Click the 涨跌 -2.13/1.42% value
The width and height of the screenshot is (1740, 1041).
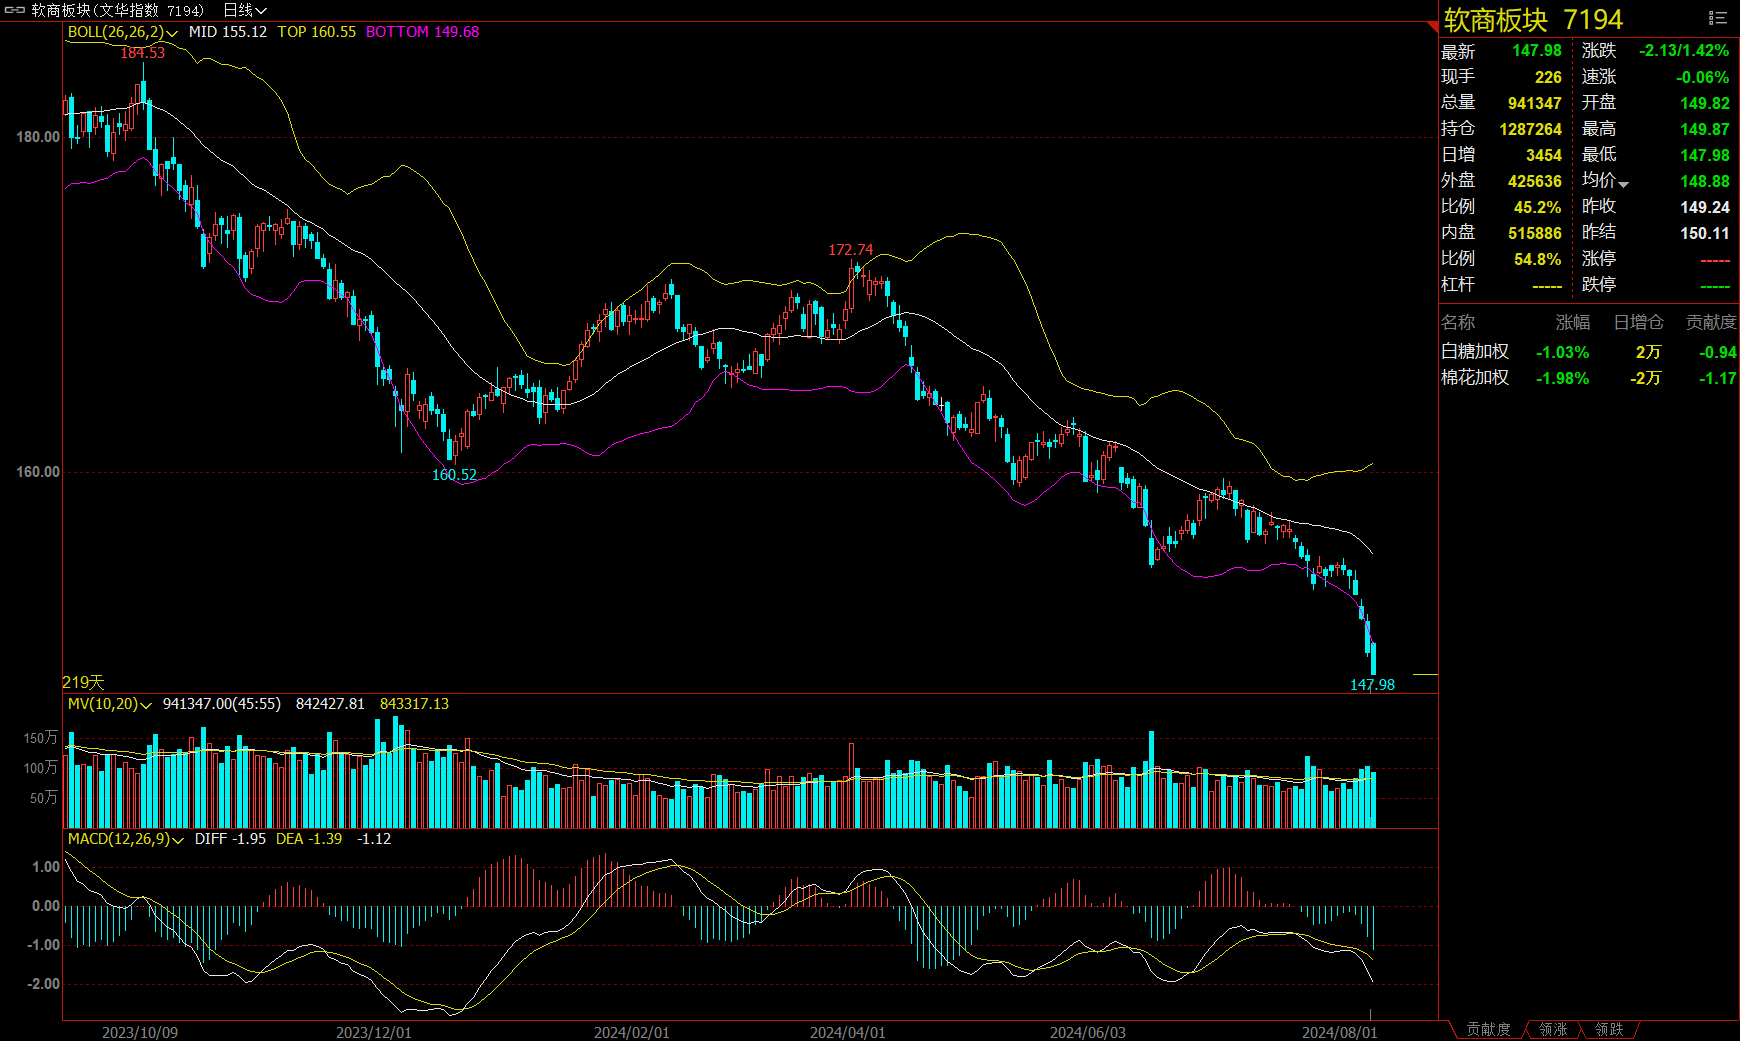[1684, 51]
